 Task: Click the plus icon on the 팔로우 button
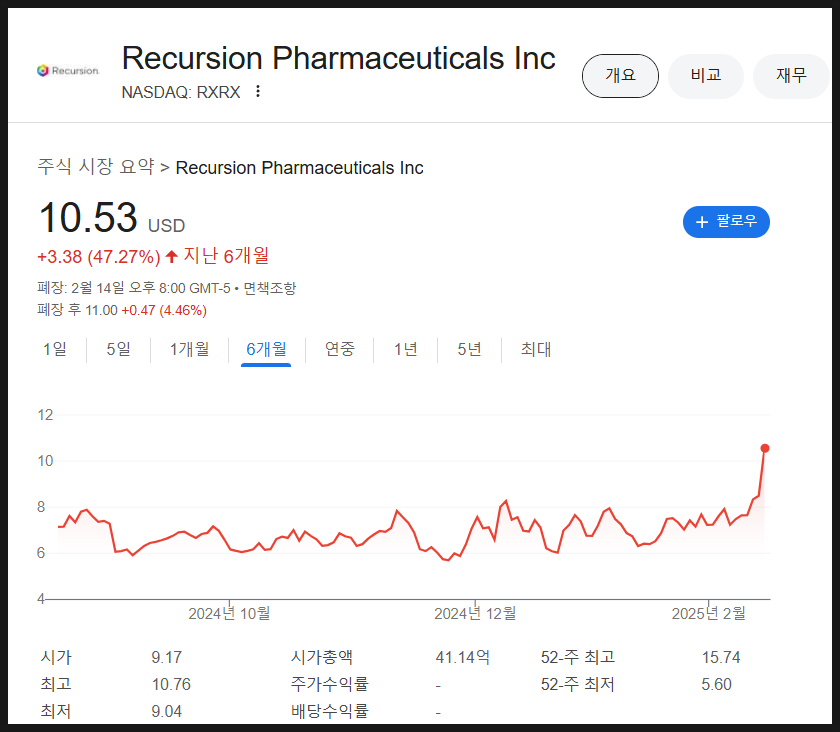pyautogui.click(x=701, y=222)
